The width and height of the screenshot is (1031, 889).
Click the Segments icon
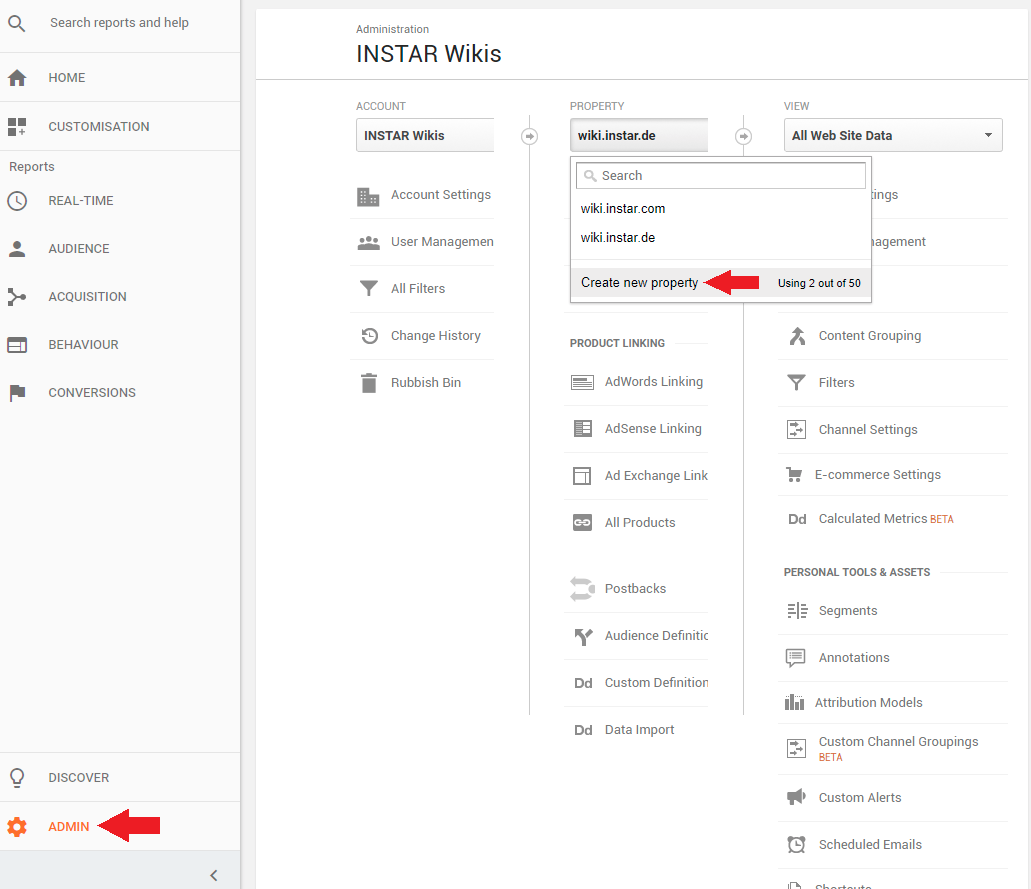pos(797,611)
